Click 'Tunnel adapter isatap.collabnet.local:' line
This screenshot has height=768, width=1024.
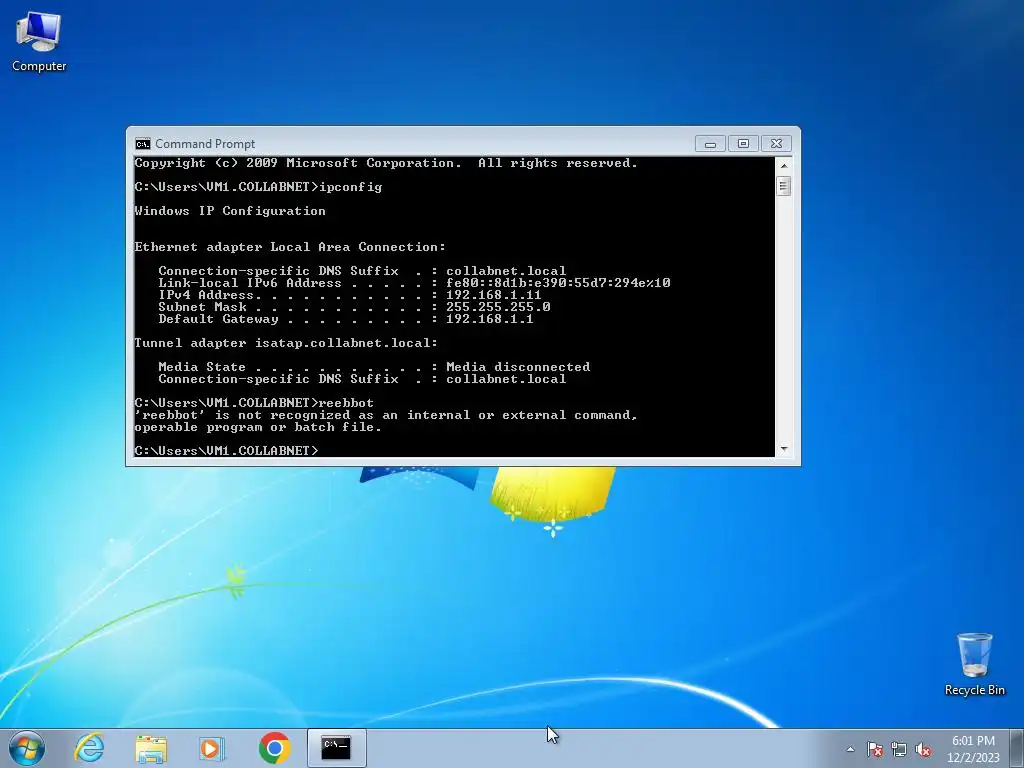tap(286, 343)
